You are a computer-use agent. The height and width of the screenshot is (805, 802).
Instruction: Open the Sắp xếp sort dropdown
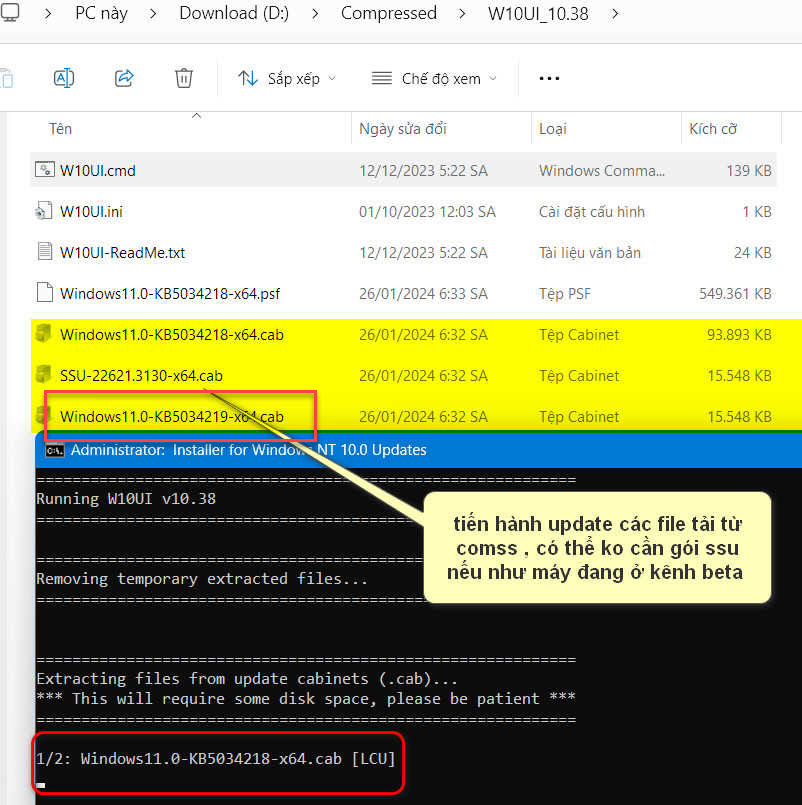[x=287, y=79]
